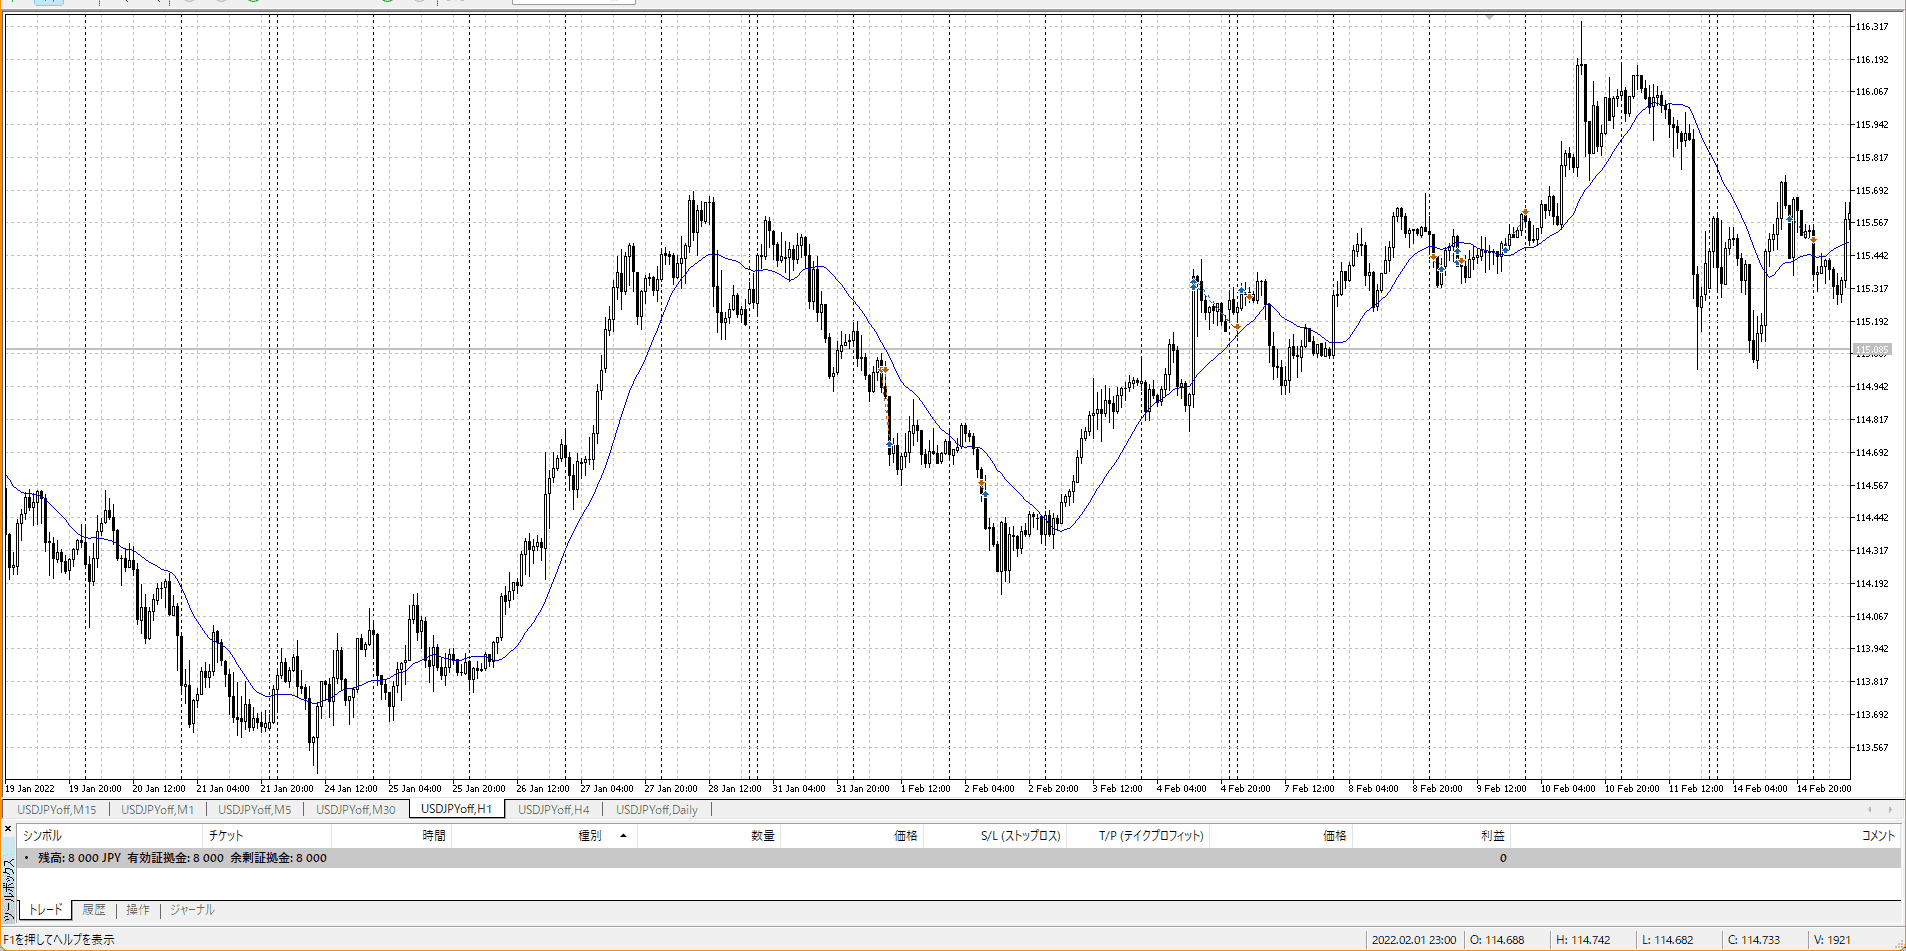Screen dimensions: 1906x951
Task: Click the 115.085 horizontal line price label
Action: 1872,351
